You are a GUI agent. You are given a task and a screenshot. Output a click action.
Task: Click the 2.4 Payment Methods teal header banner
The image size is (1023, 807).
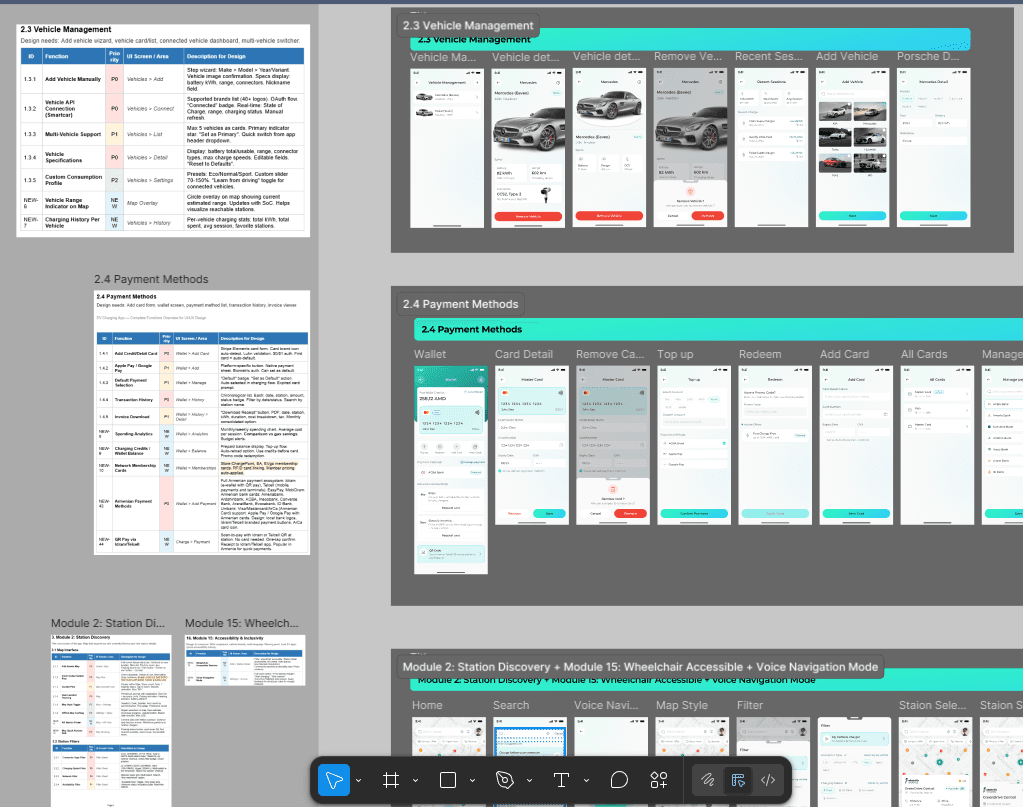[718, 329]
